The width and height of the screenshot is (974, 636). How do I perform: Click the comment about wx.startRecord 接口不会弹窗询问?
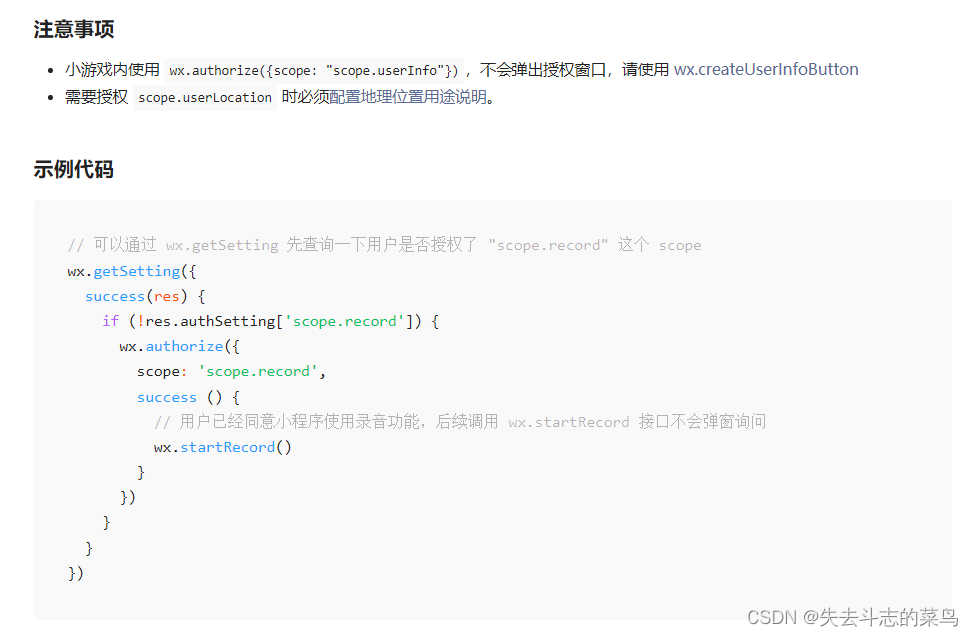(460, 422)
